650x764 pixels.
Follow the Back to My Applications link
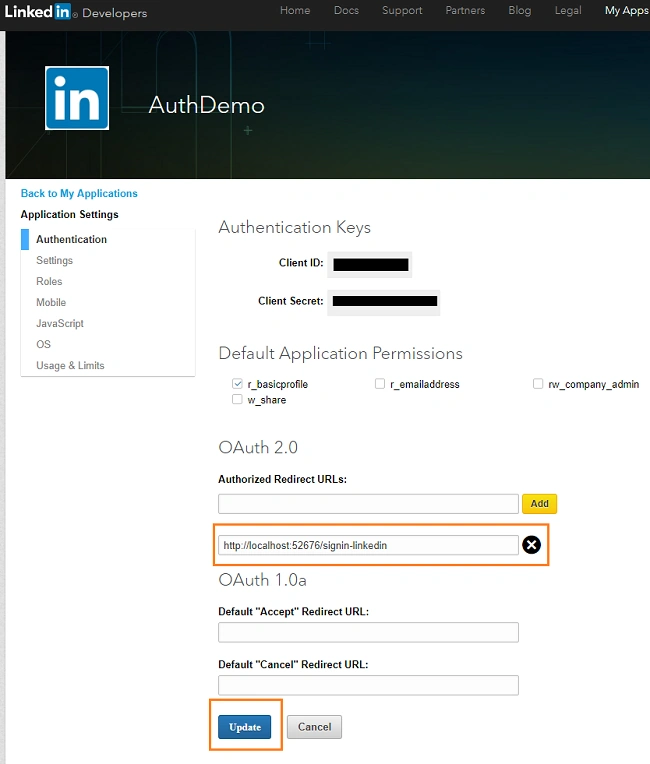pyautogui.click(x=79, y=193)
